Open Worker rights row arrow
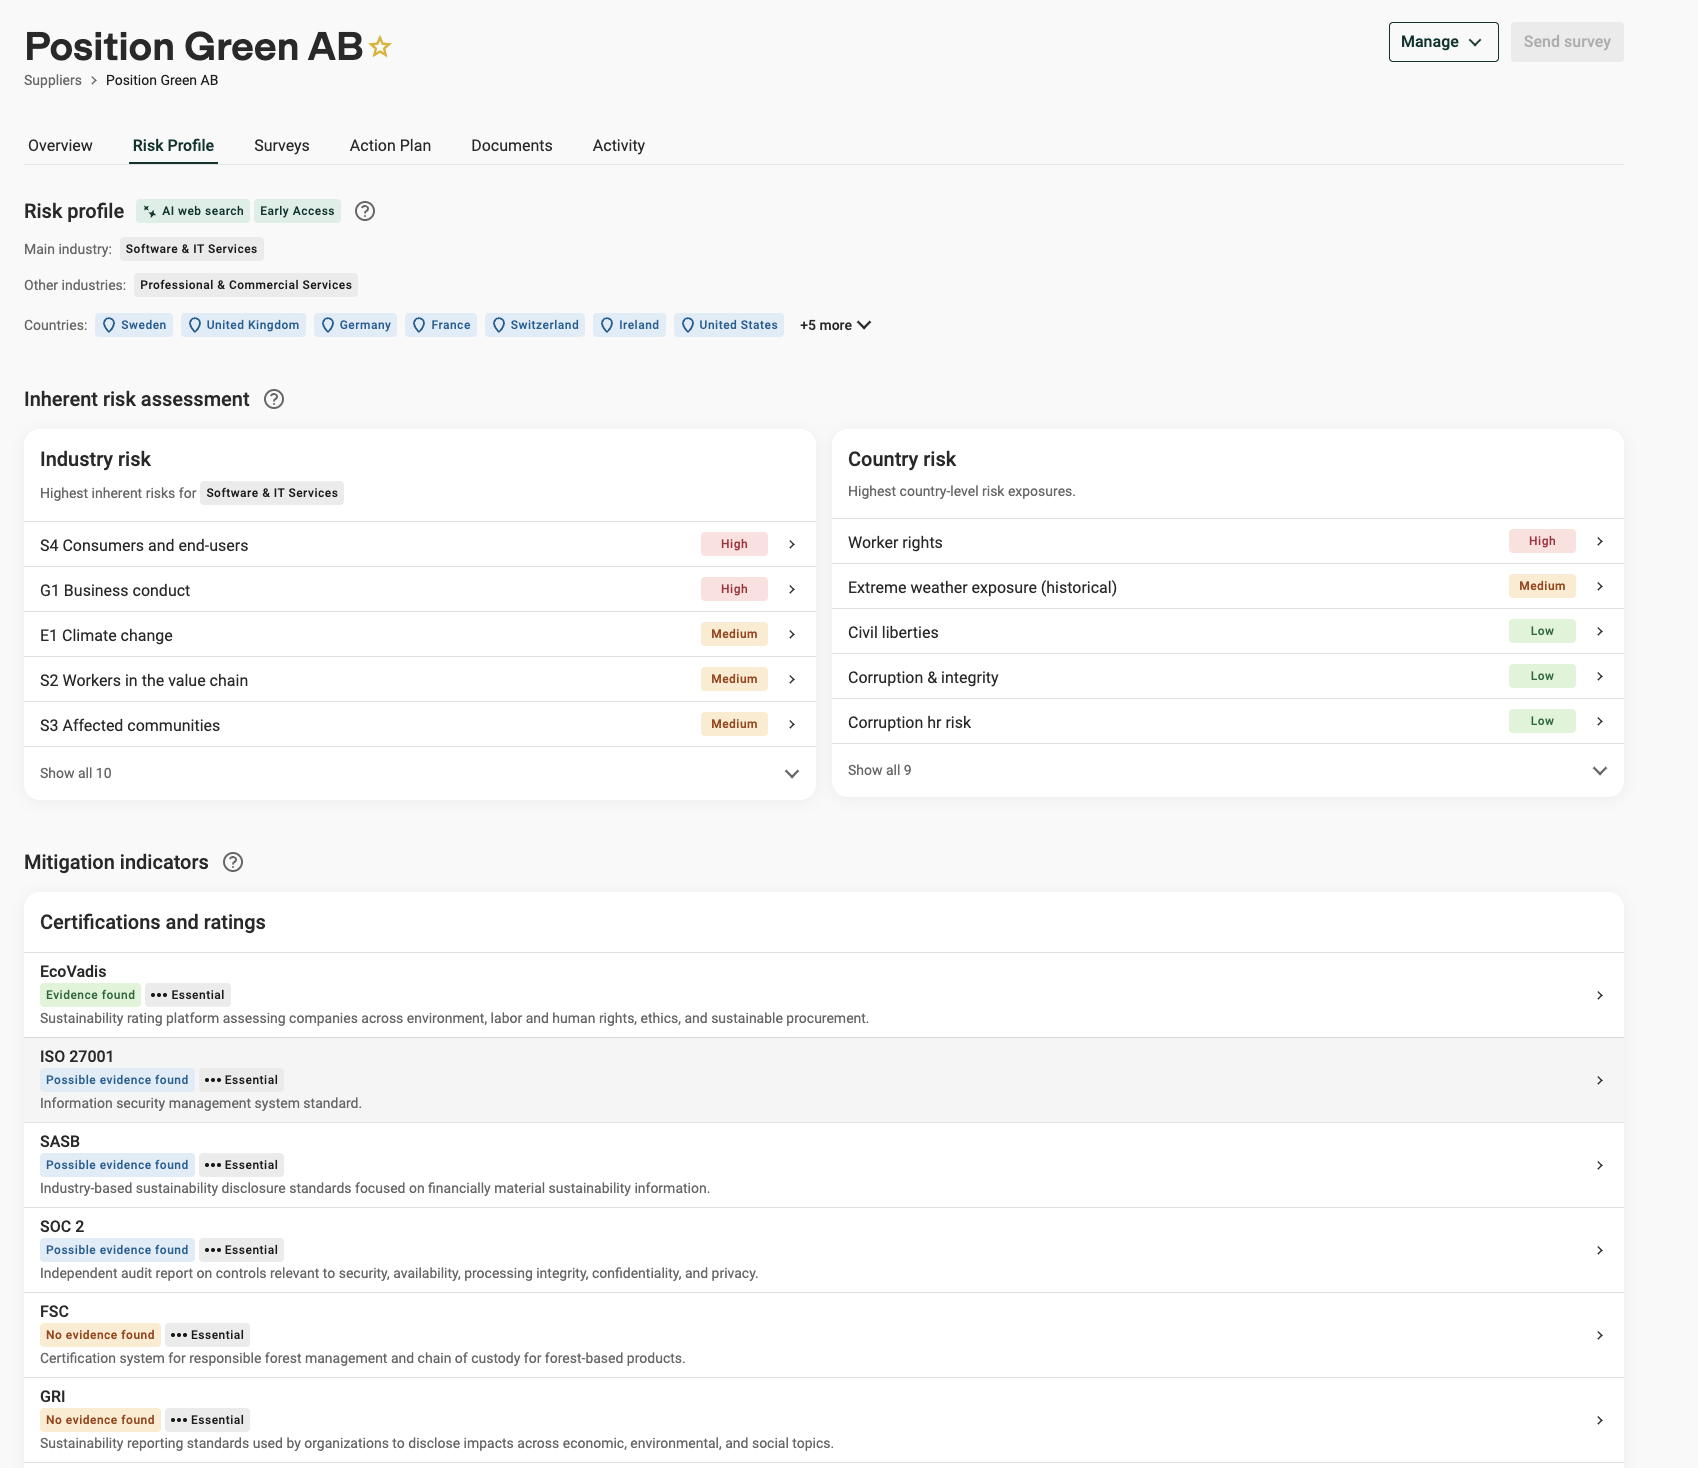This screenshot has height=1468, width=1698. 1600,541
